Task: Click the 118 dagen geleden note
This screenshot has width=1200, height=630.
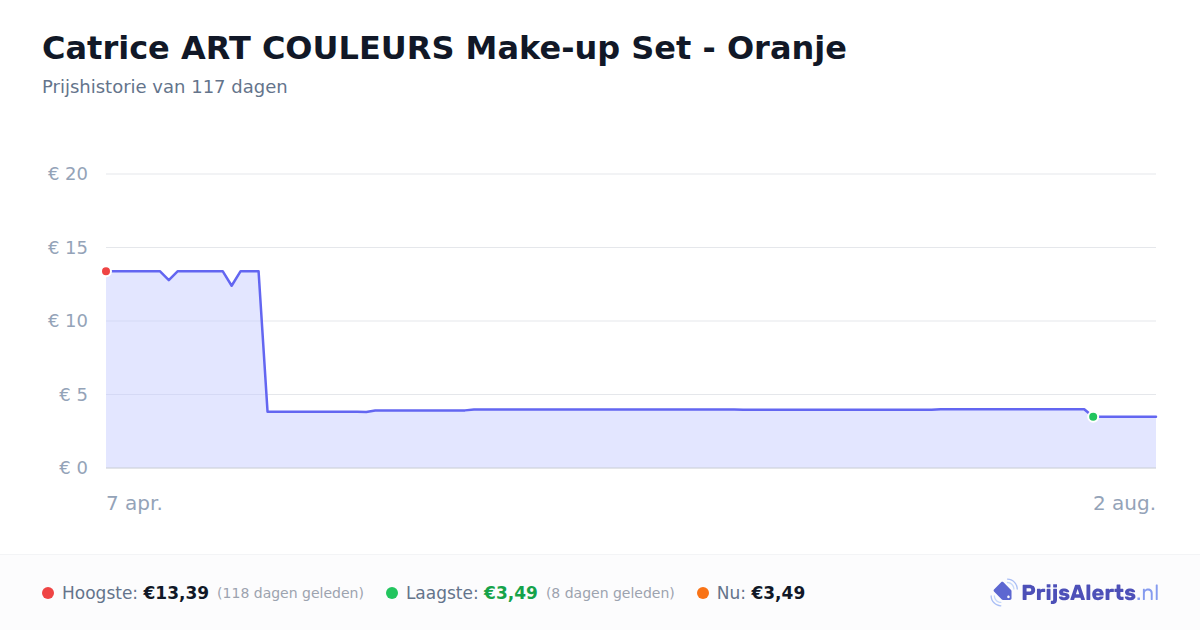Action: (x=290, y=593)
